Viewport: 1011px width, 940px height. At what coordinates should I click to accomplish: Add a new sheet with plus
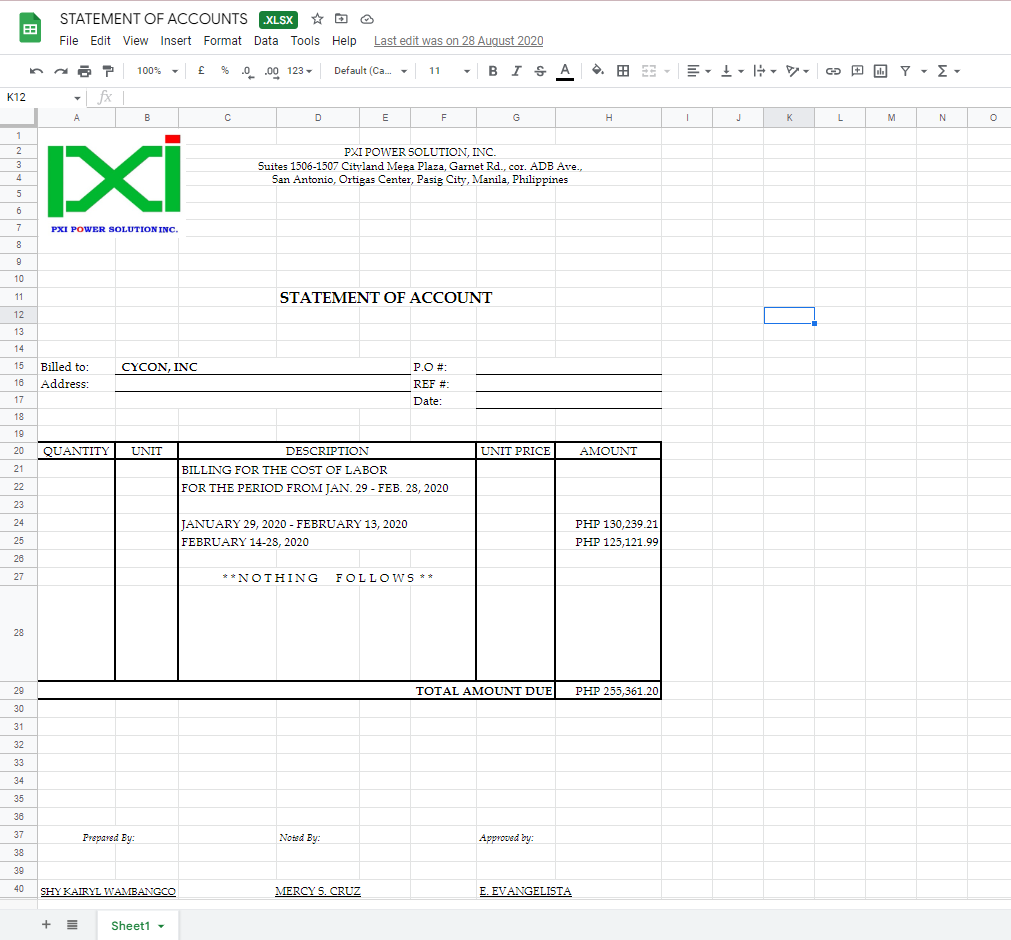point(46,925)
